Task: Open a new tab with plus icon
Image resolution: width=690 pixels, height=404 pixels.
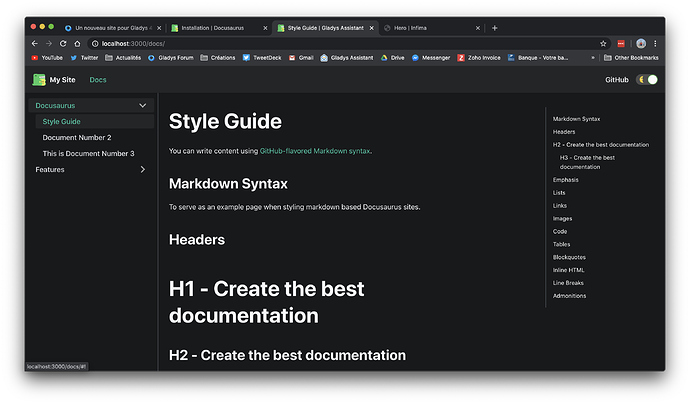Action: [495, 28]
